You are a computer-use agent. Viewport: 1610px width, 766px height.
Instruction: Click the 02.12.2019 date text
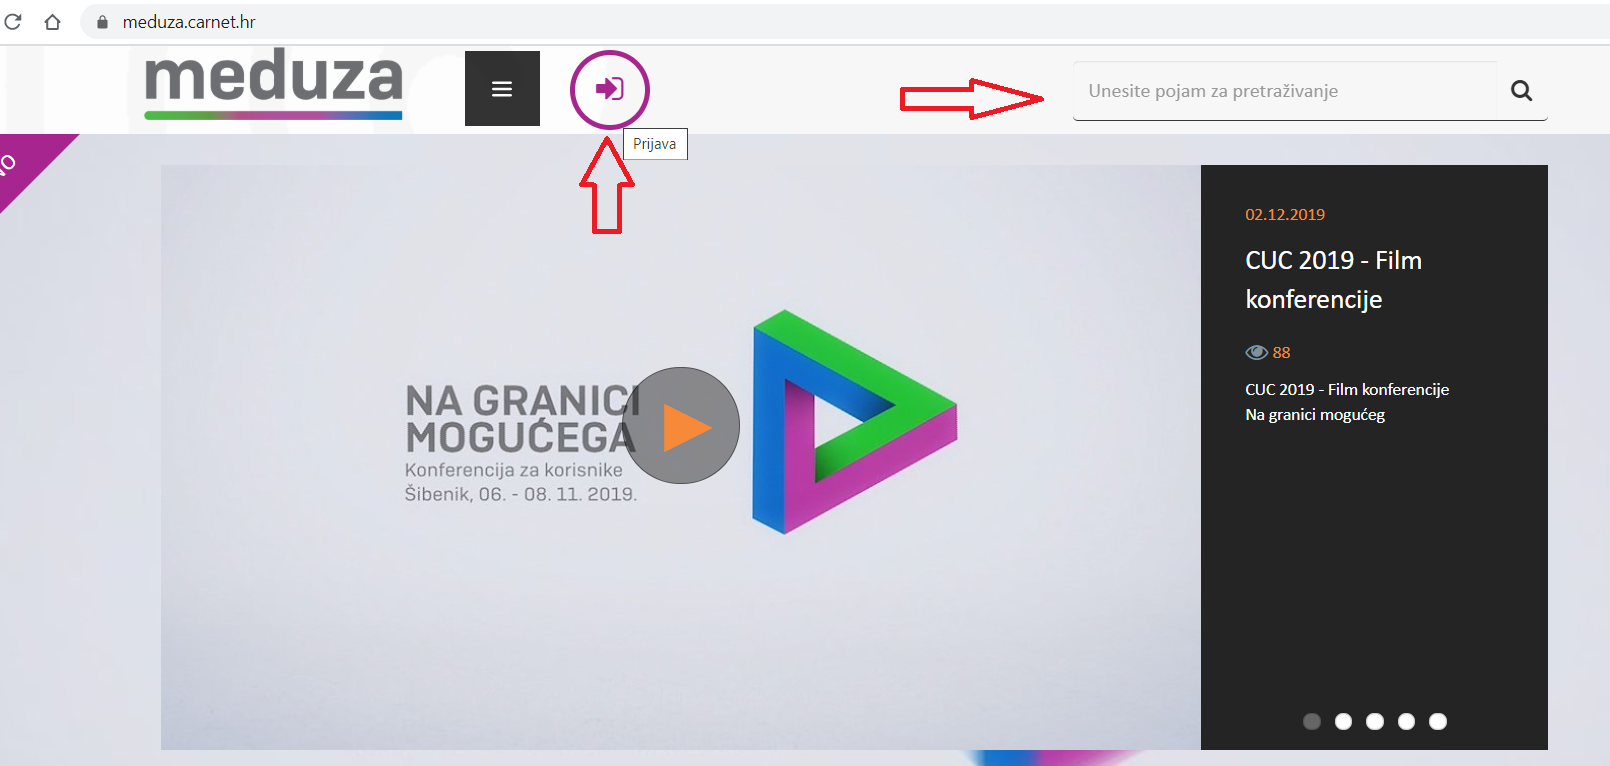coord(1285,214)
